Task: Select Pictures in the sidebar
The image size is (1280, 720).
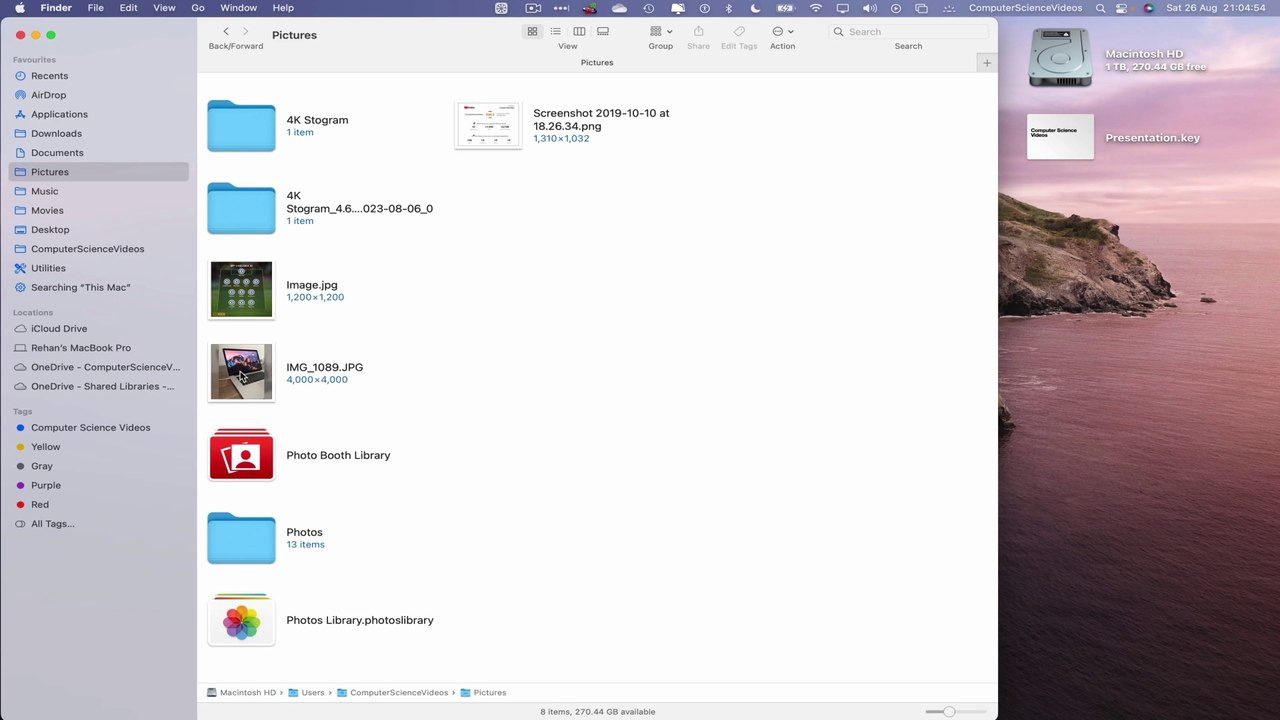Action: coord(98,172)
